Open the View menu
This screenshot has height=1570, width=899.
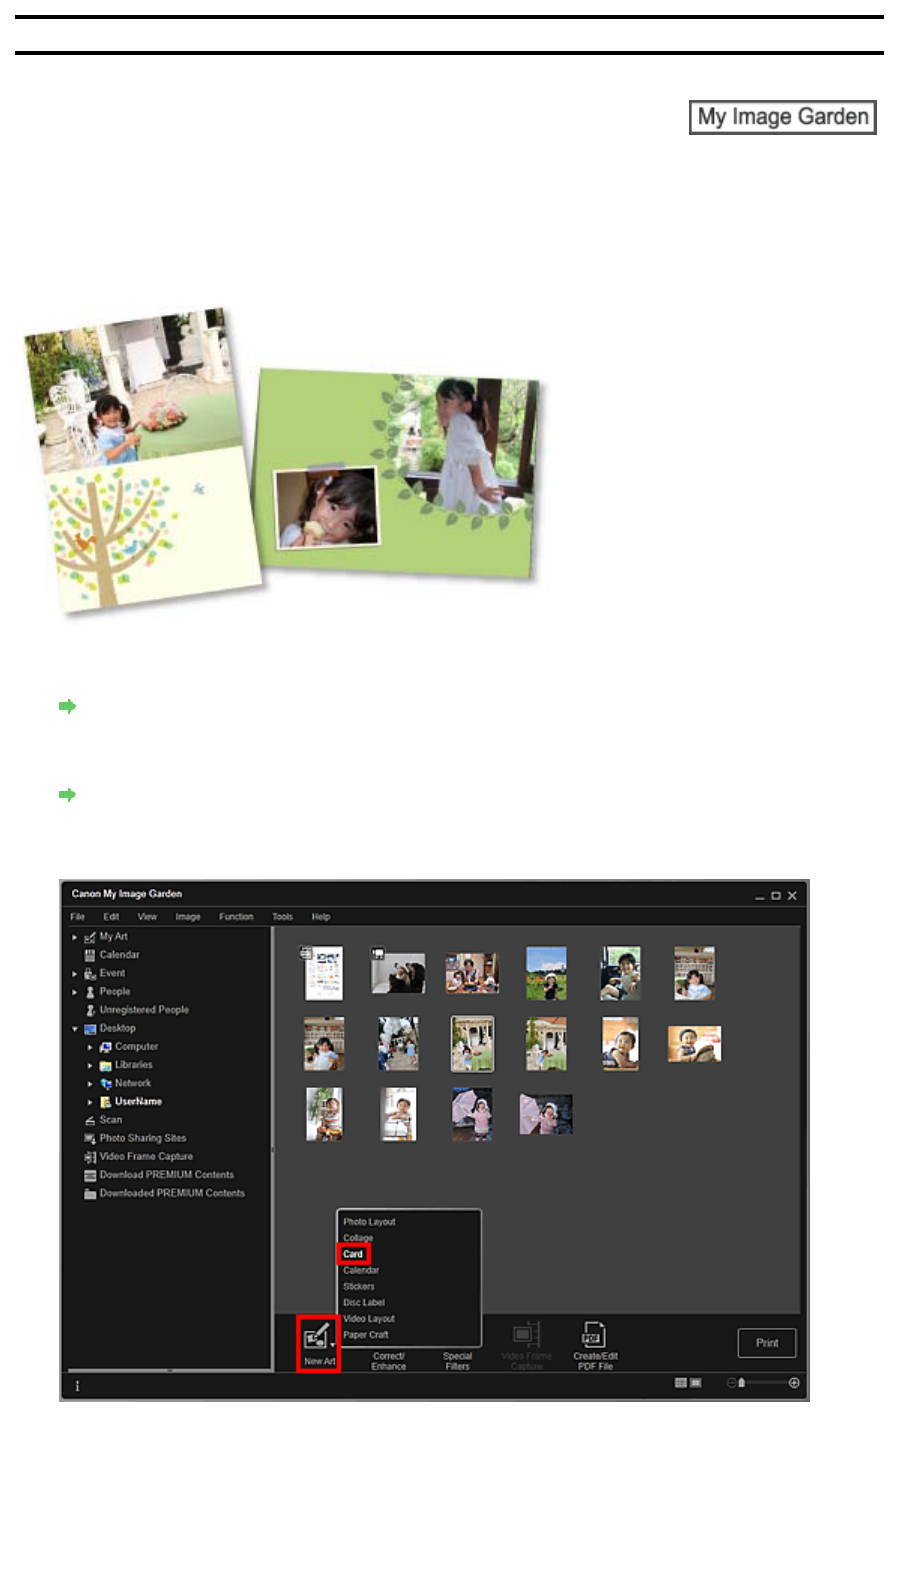coord(147,916)
